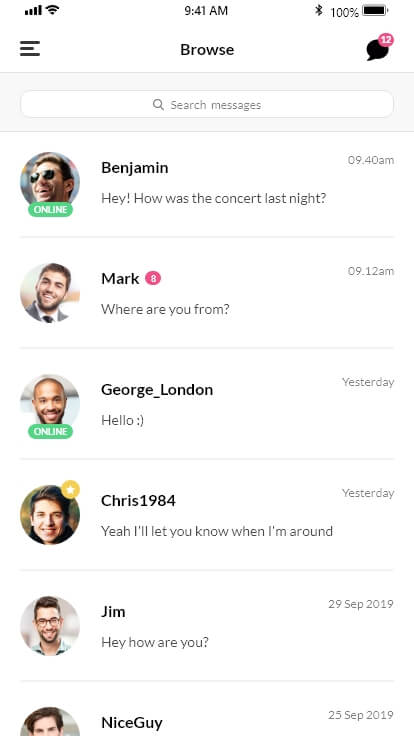The width and height of the screenshot is (414, 736).
Task: Open Benjamin's profile photo
Action: pyautogui.click(x=50, y=181)
